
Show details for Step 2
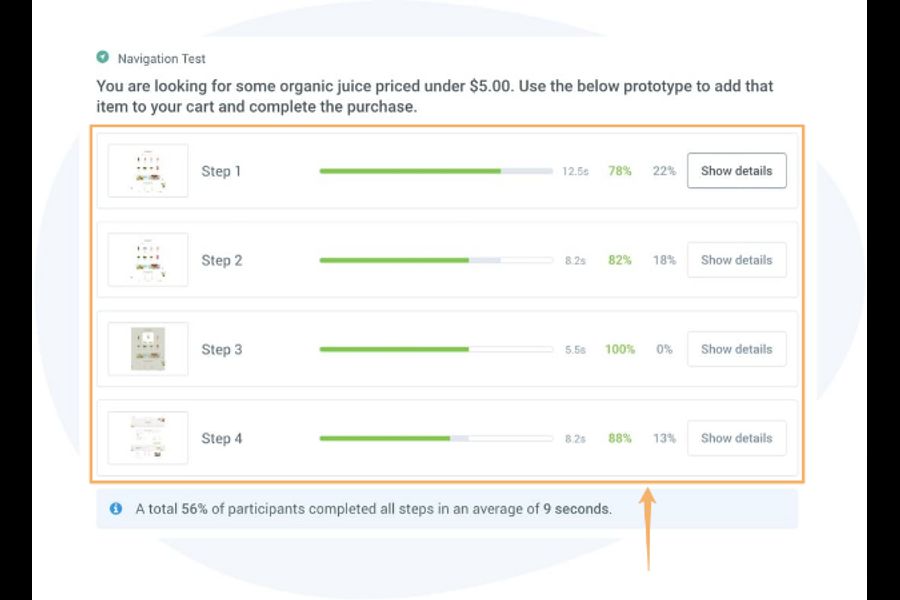tap(737, 260)
